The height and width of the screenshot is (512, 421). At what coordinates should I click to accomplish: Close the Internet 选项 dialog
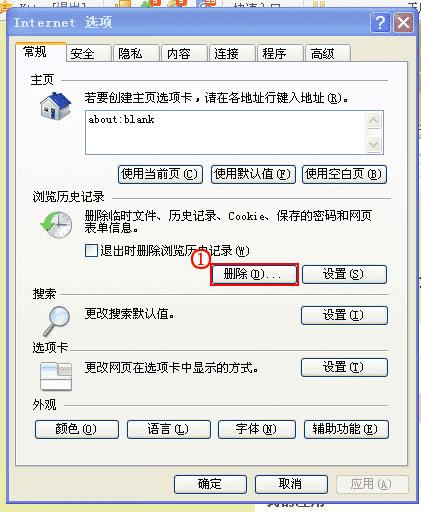pyautogui.click(x=403, y=23)
